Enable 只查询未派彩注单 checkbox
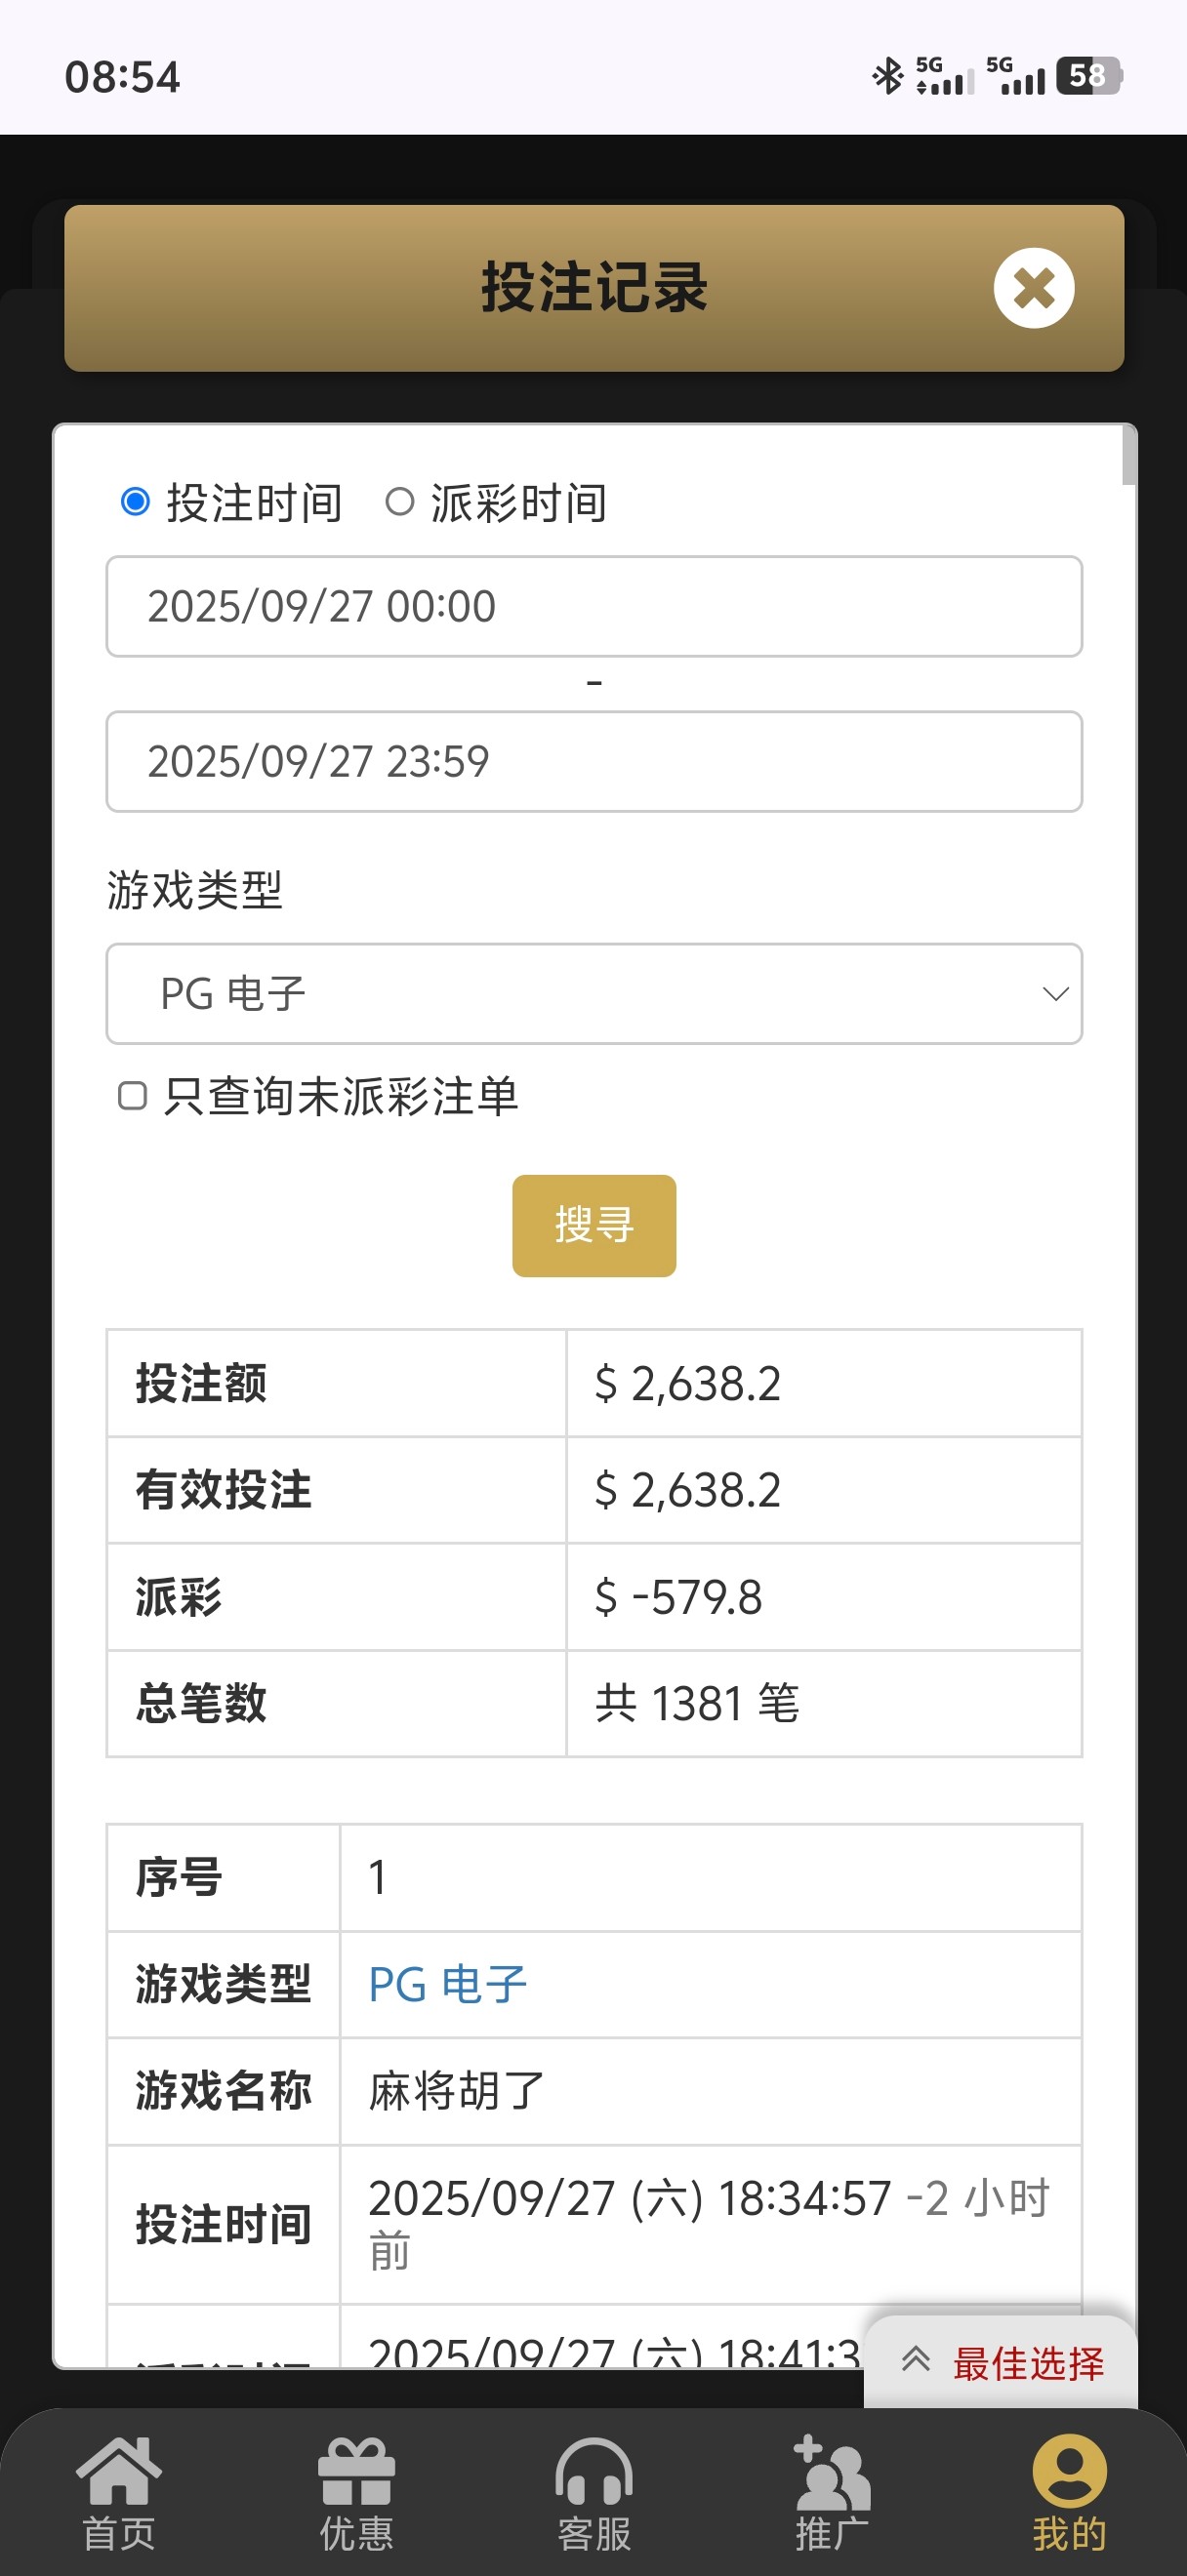Image resolution: width=1187 pixels, height=2576 pixels. [x=133, y=1096]
